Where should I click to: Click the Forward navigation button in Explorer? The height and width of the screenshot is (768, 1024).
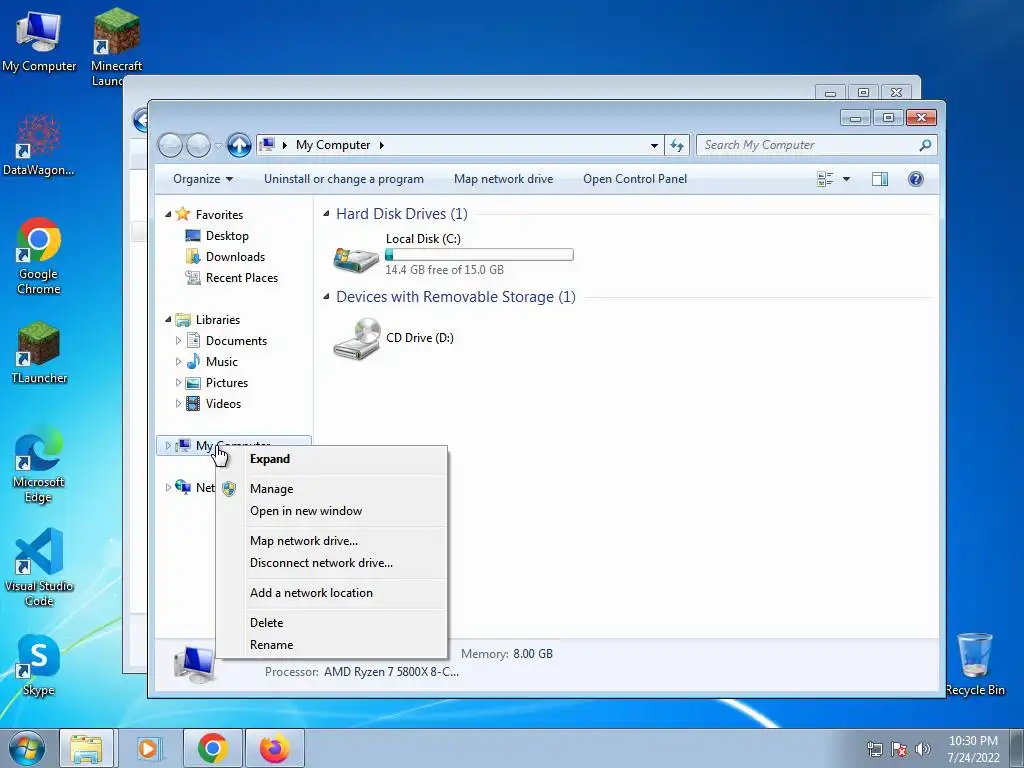(199, 145)
